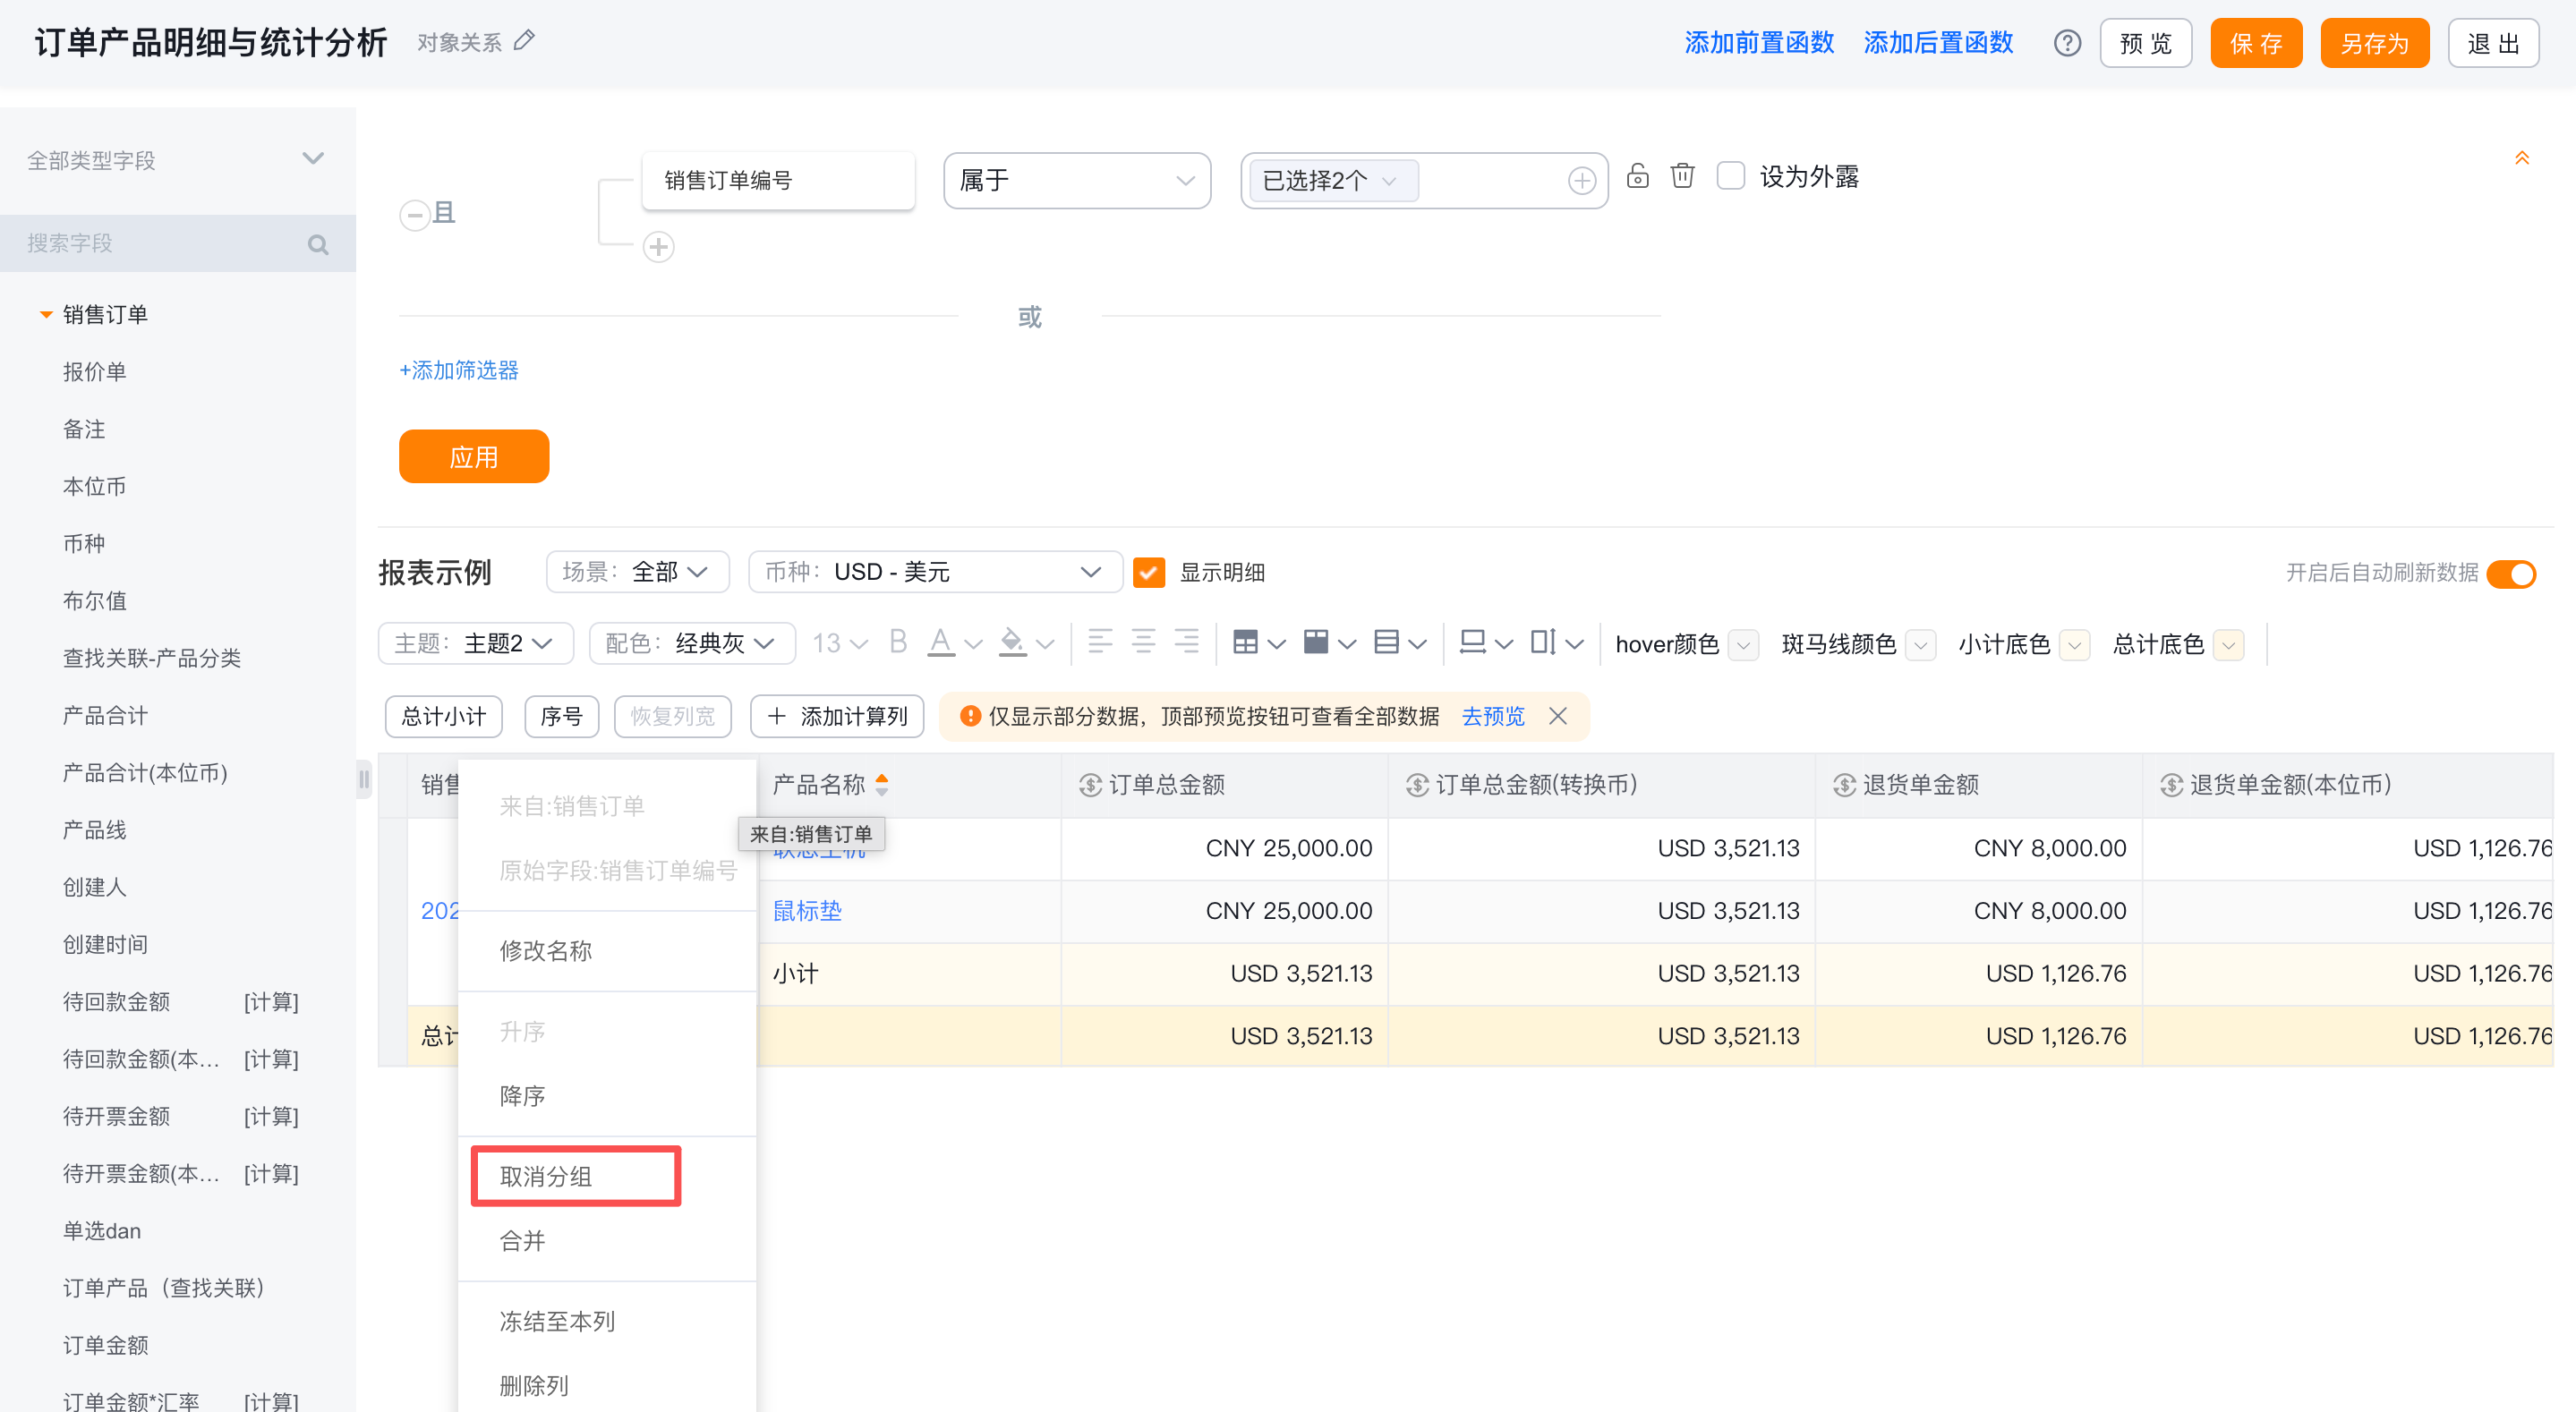Click the sort arrows on 产品名称 header

(881, 784)
